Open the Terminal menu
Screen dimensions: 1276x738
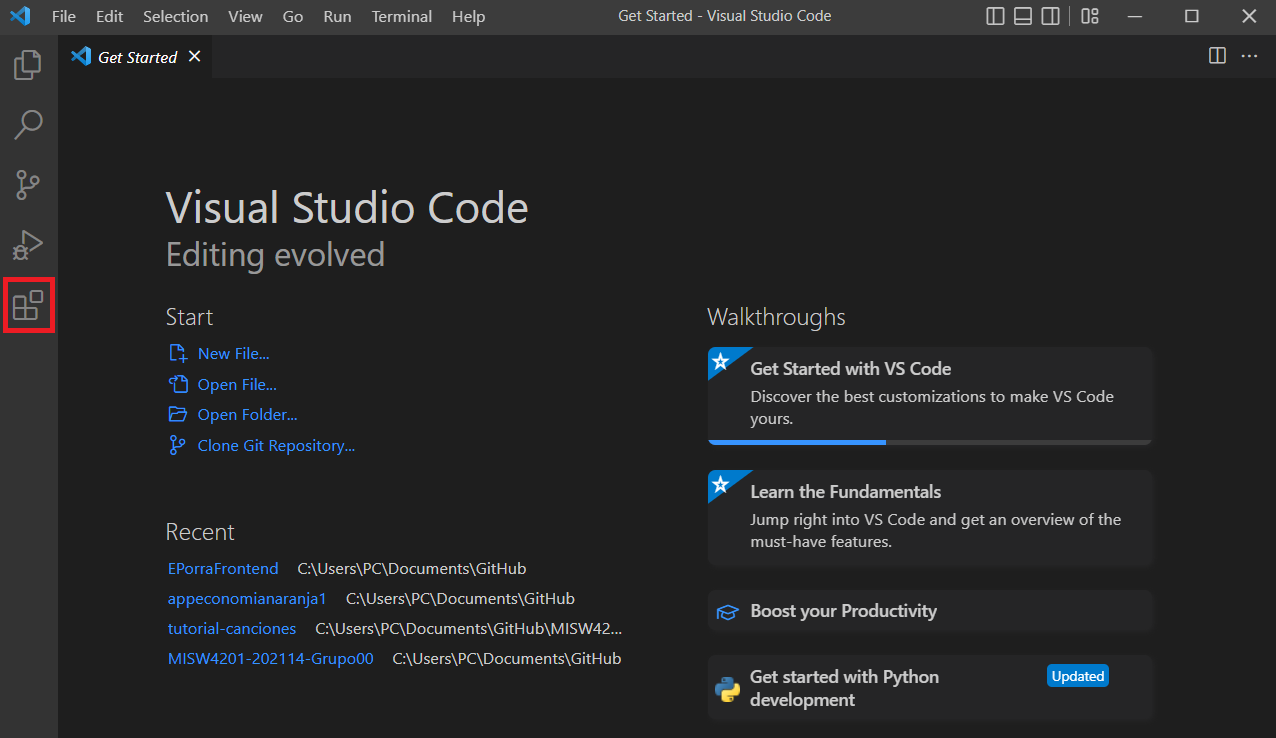point(401,16)
